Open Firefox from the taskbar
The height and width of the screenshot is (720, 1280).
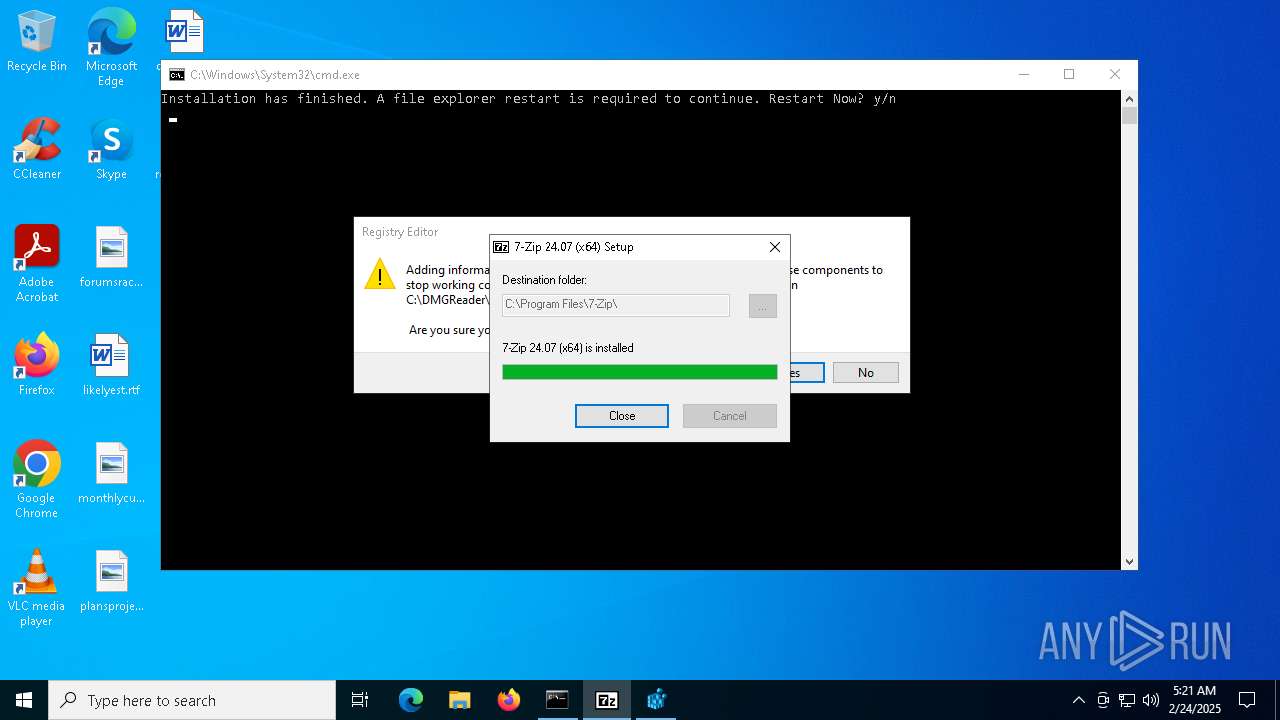508,700
